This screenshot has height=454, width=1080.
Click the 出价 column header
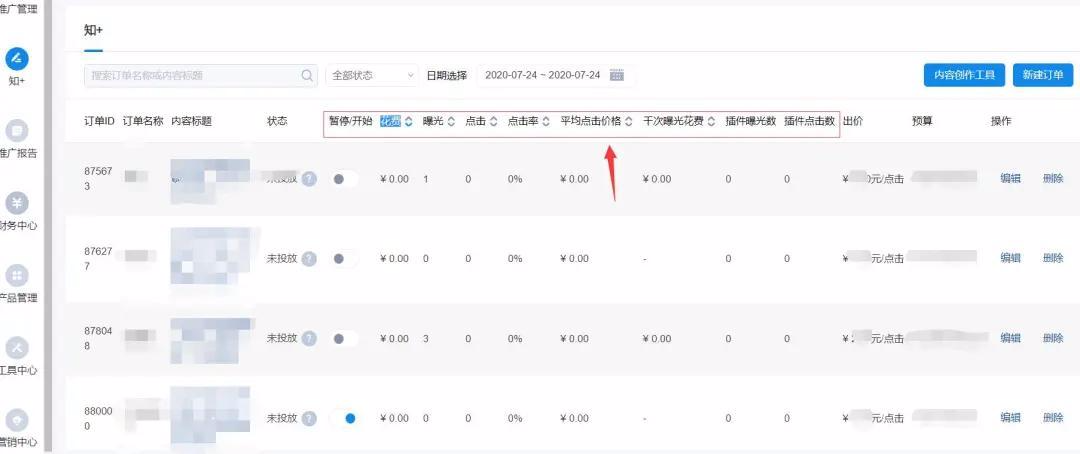coord(853,121)
